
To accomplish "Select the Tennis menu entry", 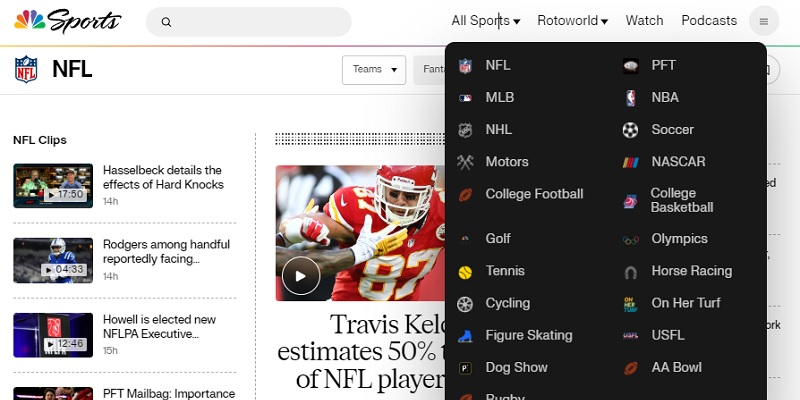I will pos(505,271).
